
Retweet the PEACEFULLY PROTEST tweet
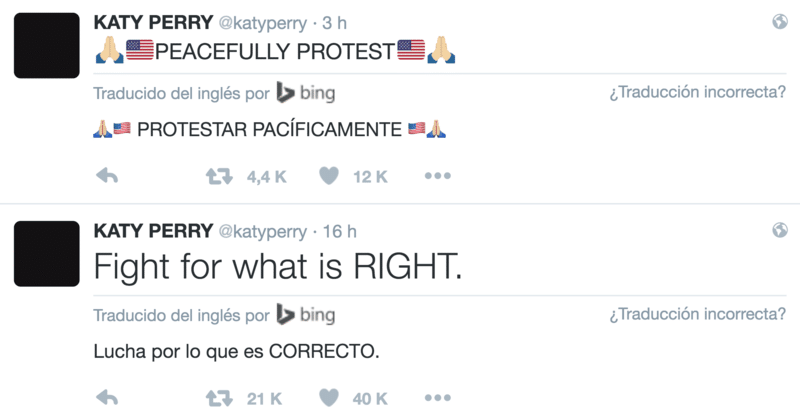[x=219, y=177]
